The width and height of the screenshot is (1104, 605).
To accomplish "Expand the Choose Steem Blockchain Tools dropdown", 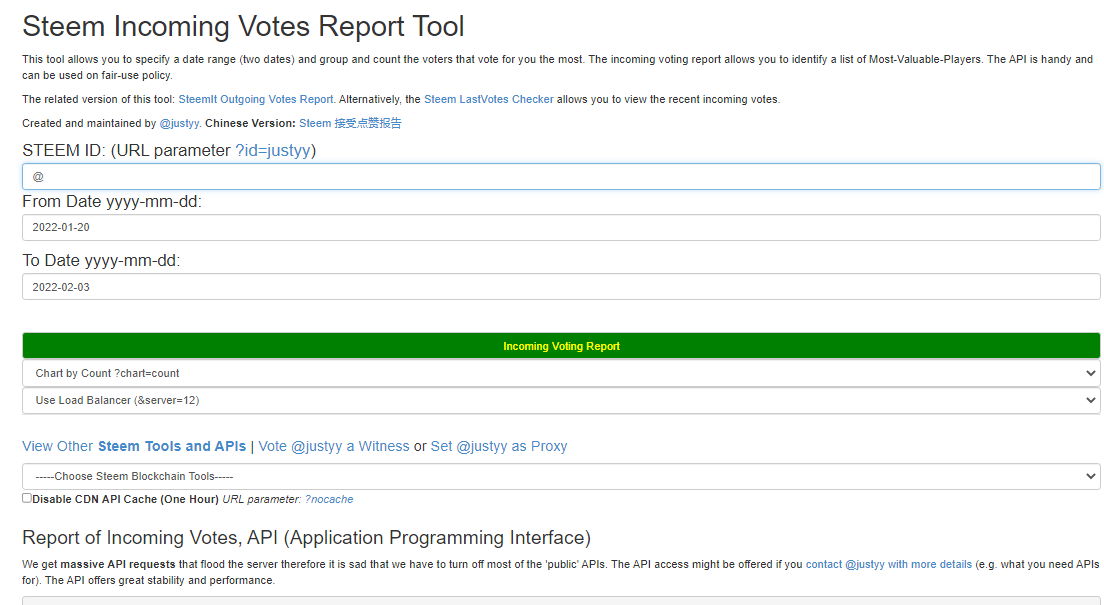I will coord(561,476).
